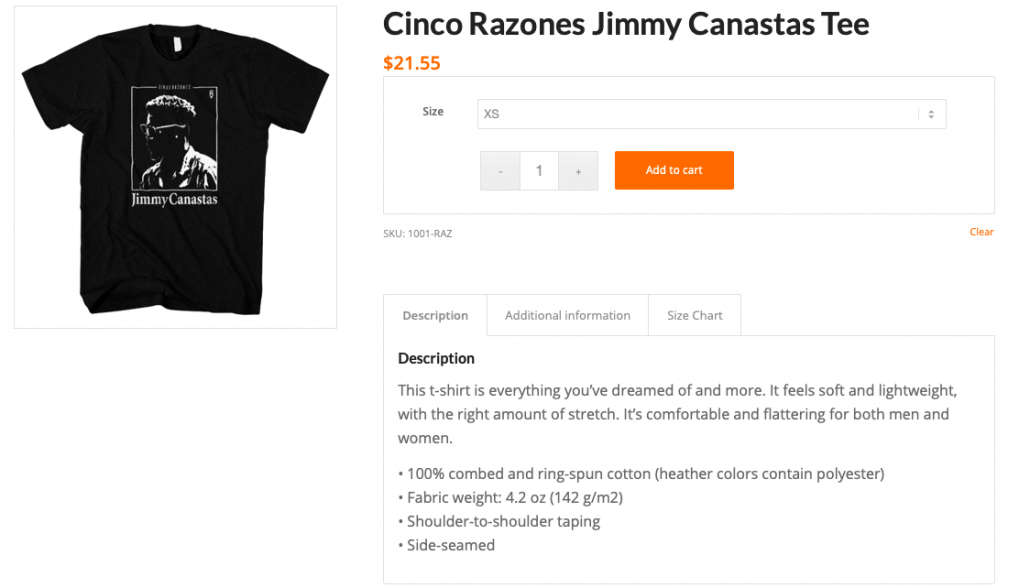Image resolution: width=1030 pixels, height=588 pixels.
Task: Open the Size dropdown showing XS
Action: 700,114
